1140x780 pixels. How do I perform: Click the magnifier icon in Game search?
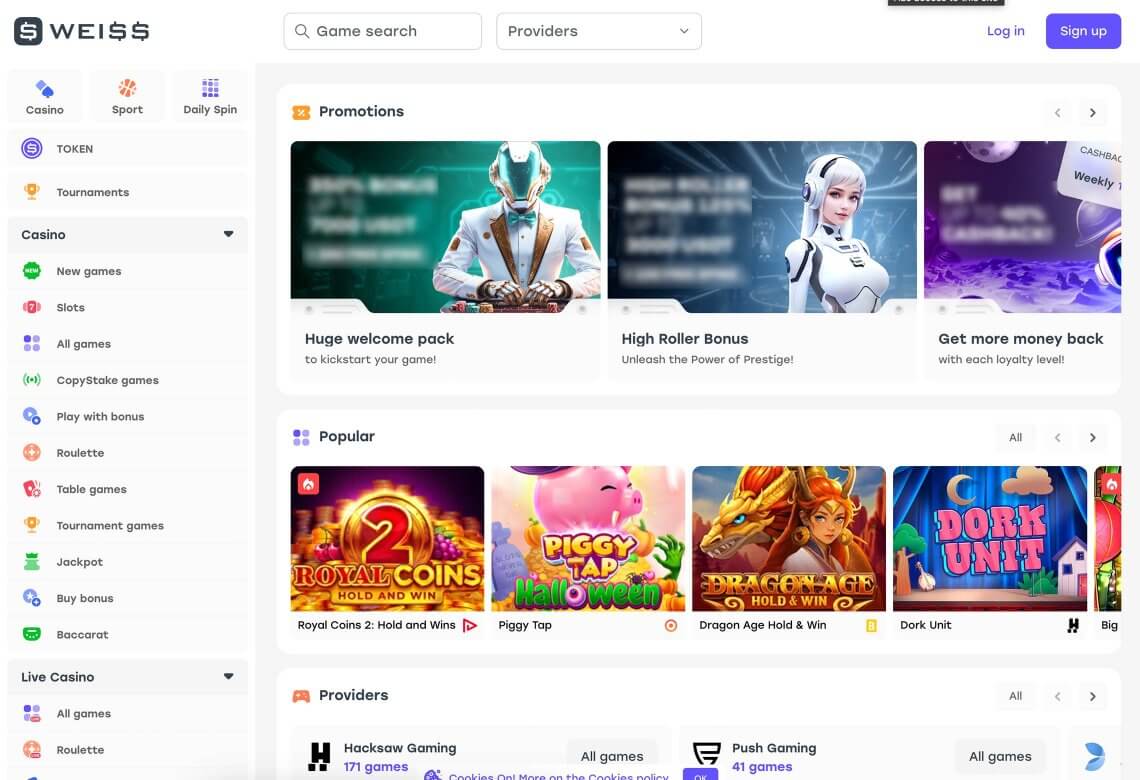click(x=302, y=31)
